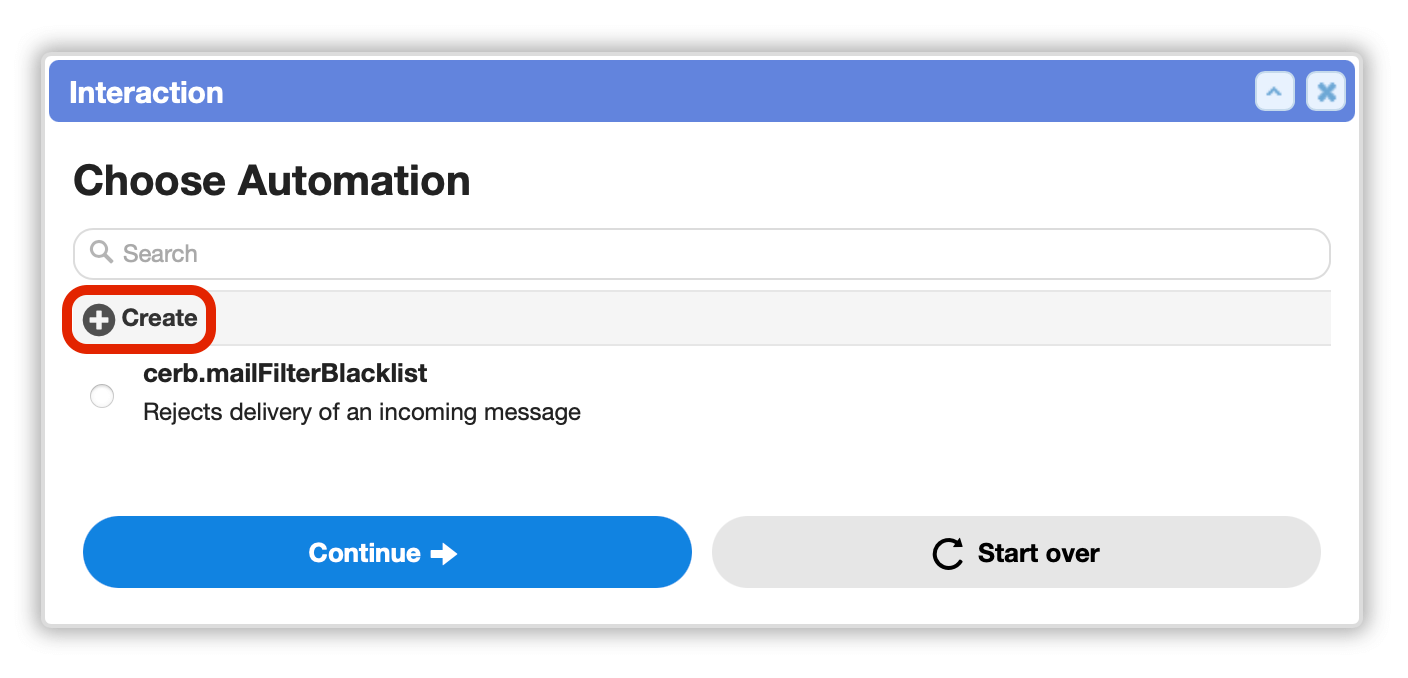Continue to the next step
Viewport: 1408px width, 678px height.
click(387, 552)
